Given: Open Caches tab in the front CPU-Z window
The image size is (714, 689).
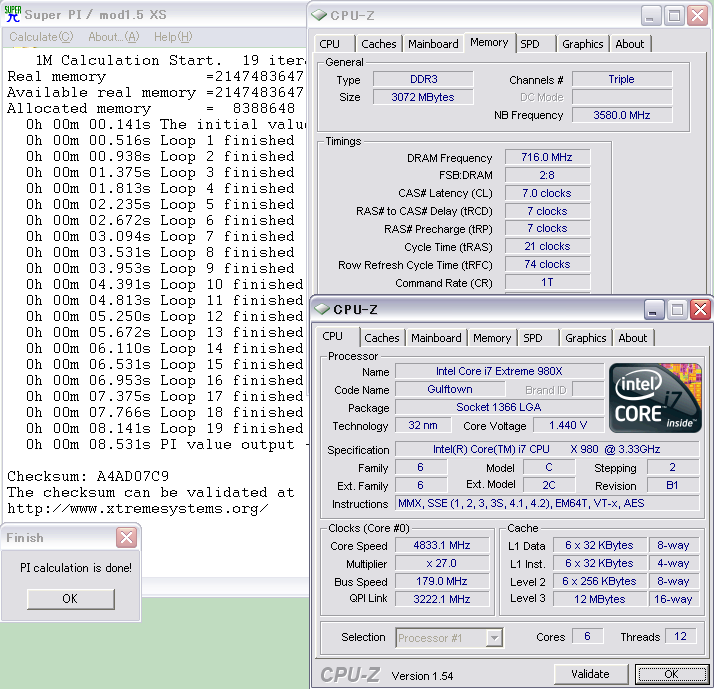Looking at the screenshot, I should tap(382, 338).
